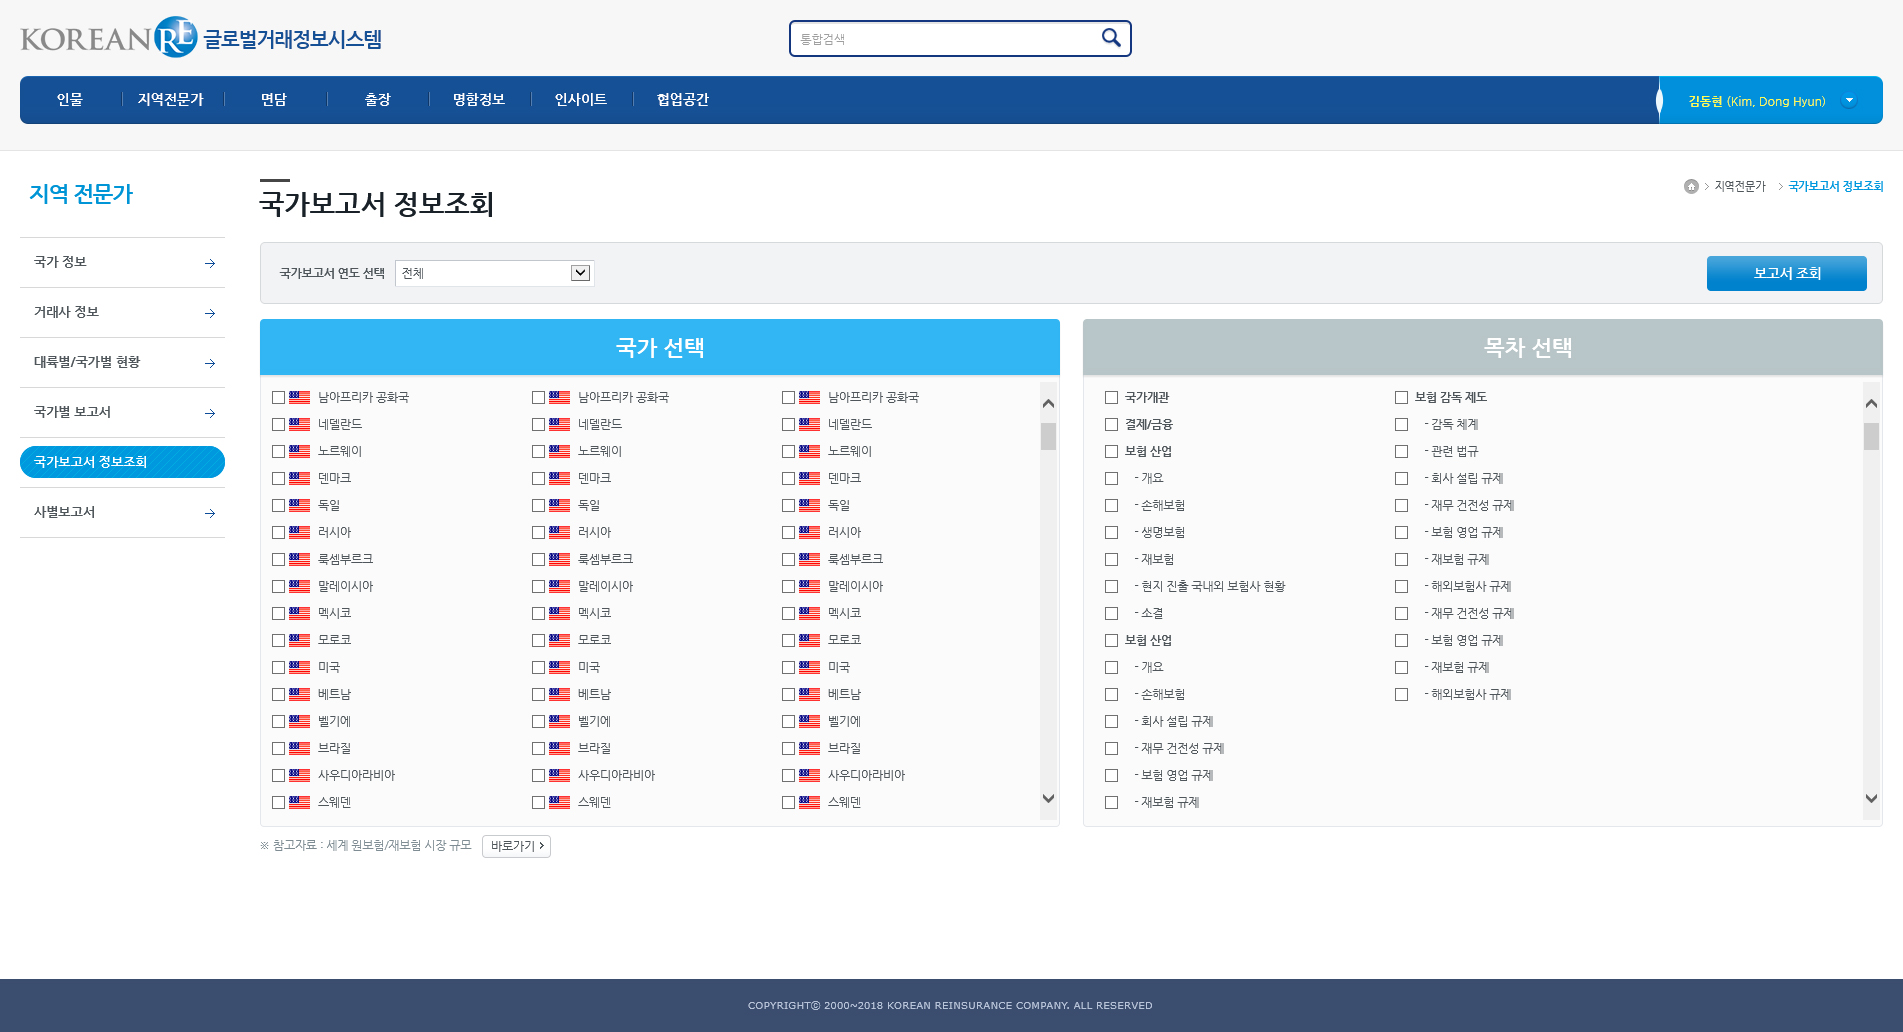Click the arrow next to 거래사 정보
This screenshot has width=1903, height=1032.
point(209,313)
